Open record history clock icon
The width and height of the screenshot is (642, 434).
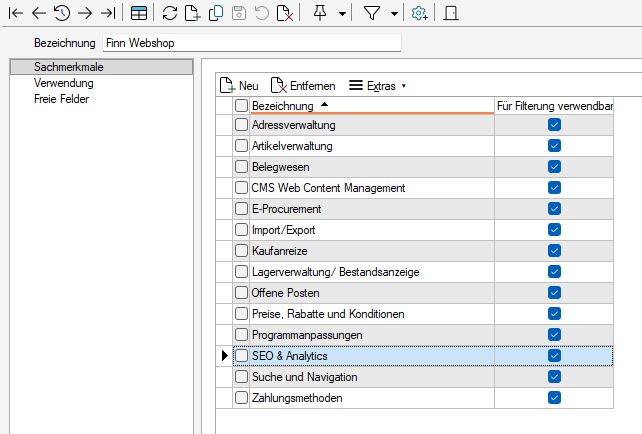pyautogui.click(x=62, y=13)
